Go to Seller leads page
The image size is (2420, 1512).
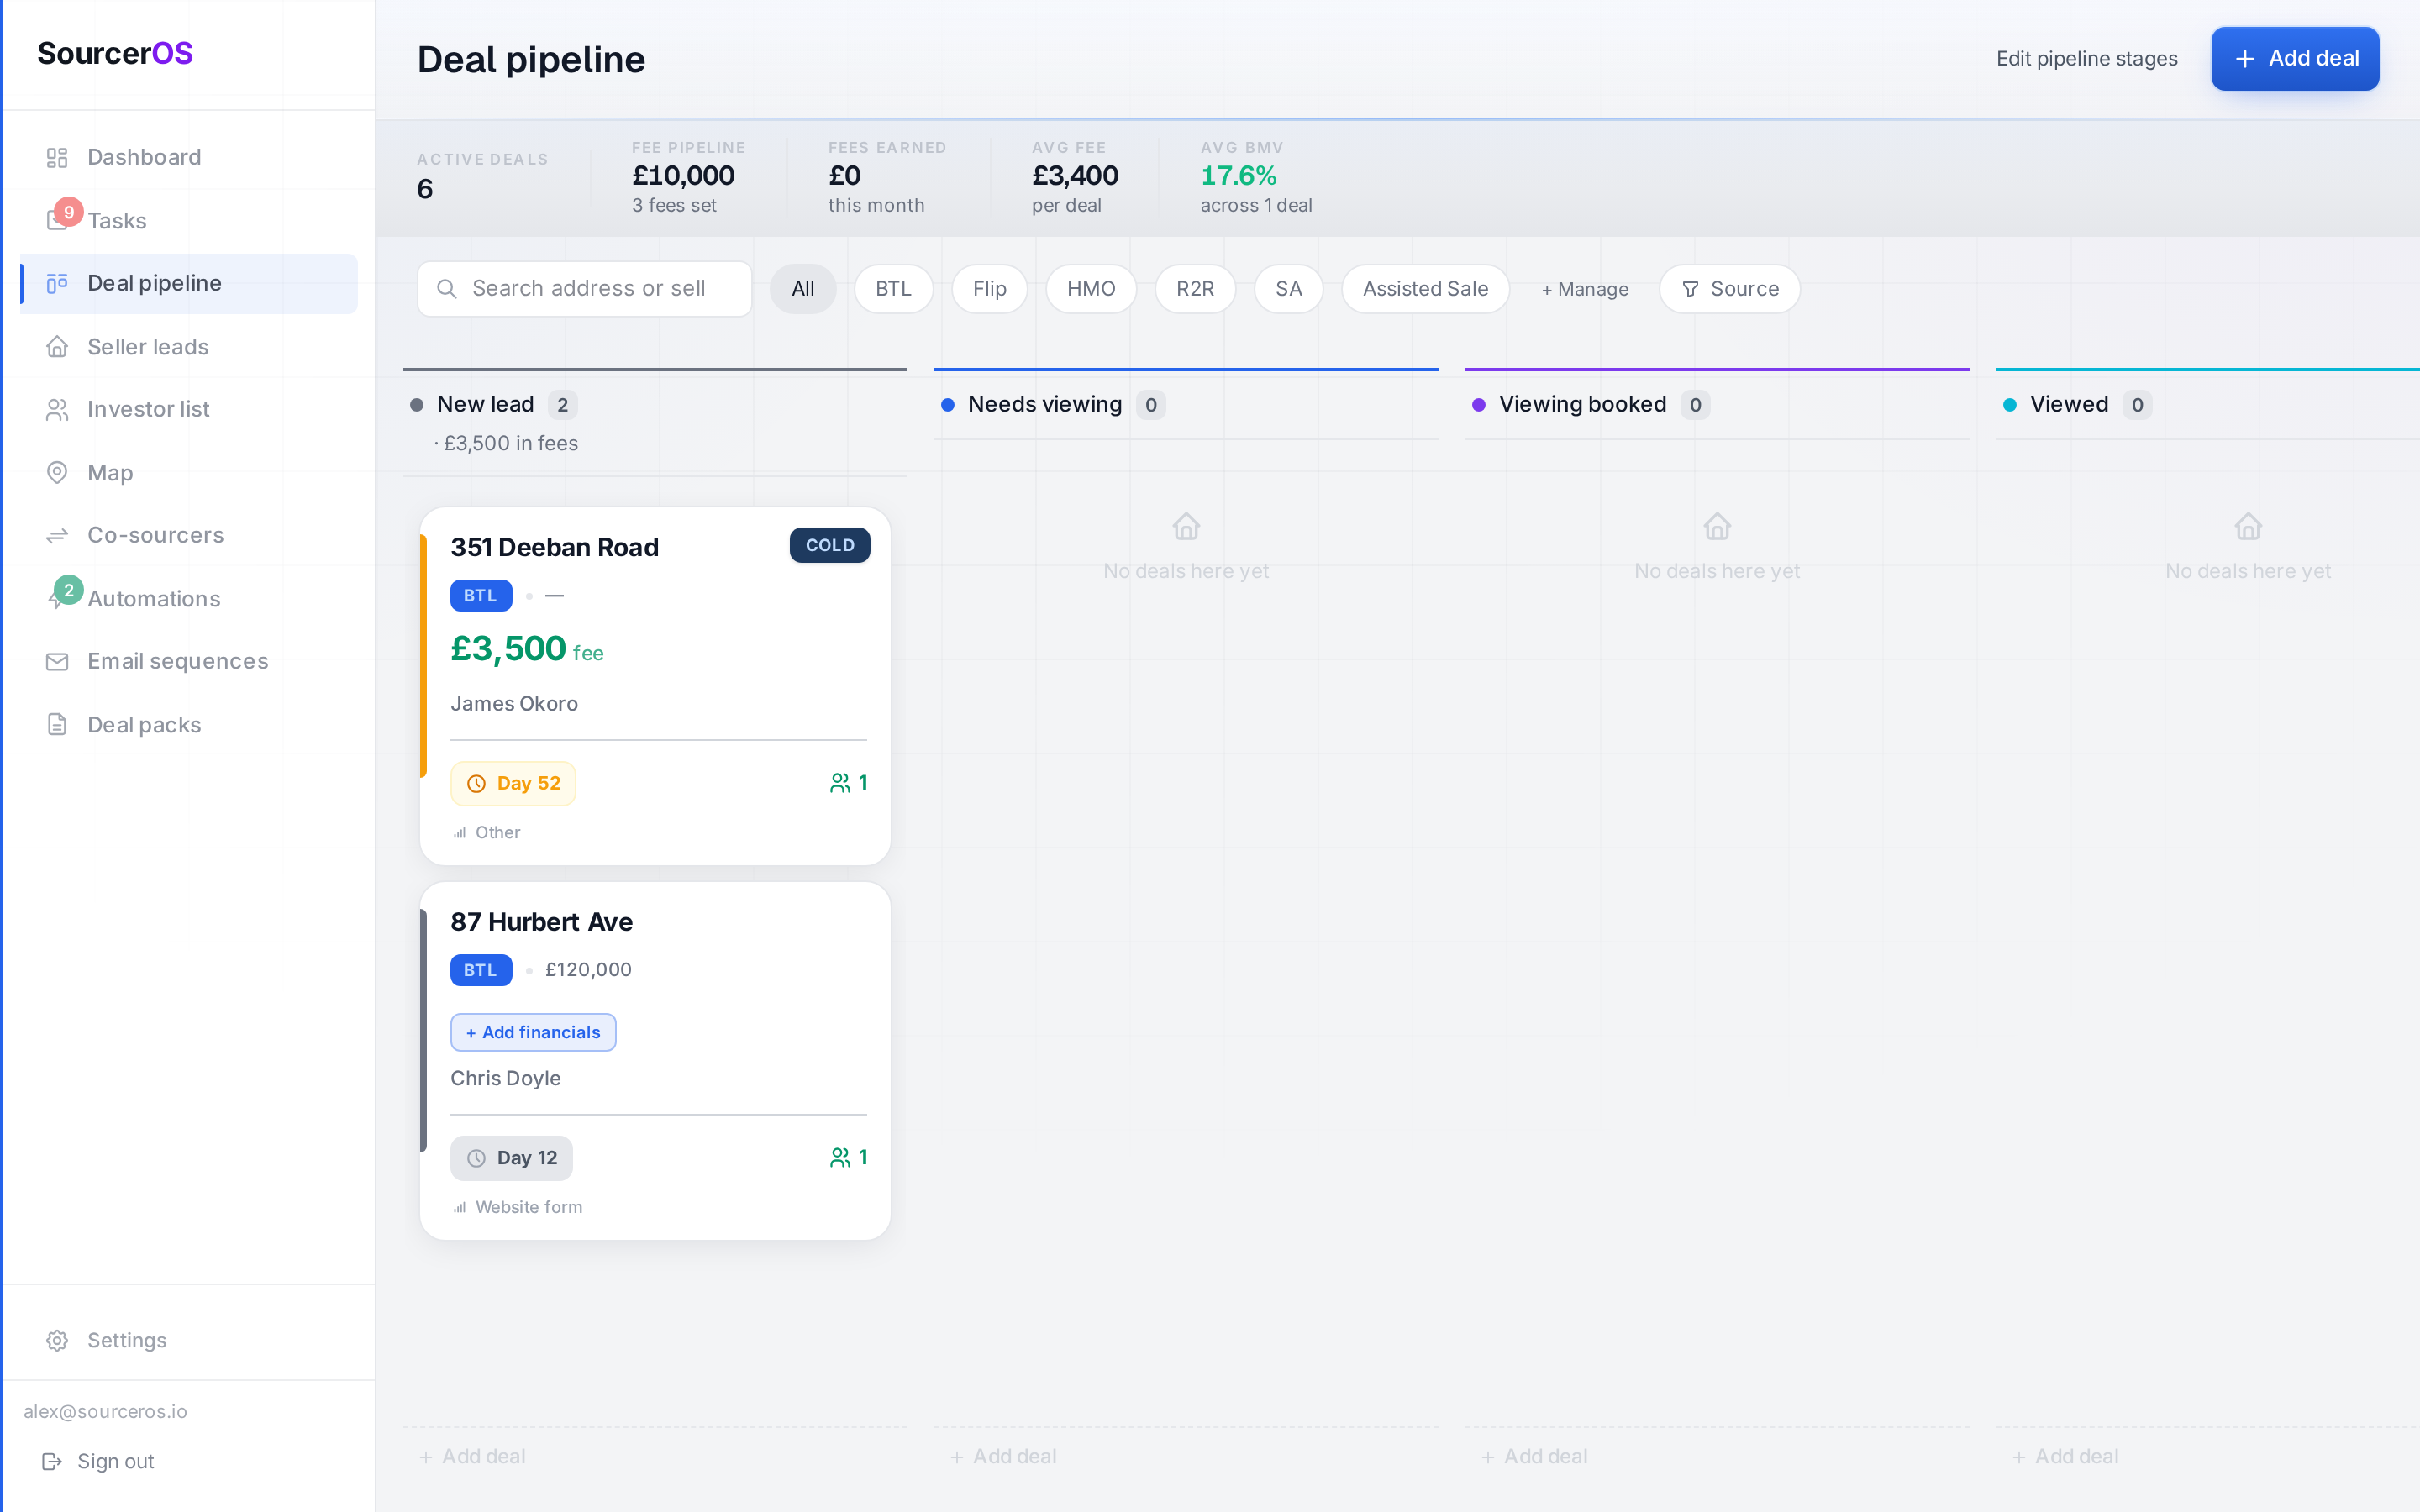[188, 346]
